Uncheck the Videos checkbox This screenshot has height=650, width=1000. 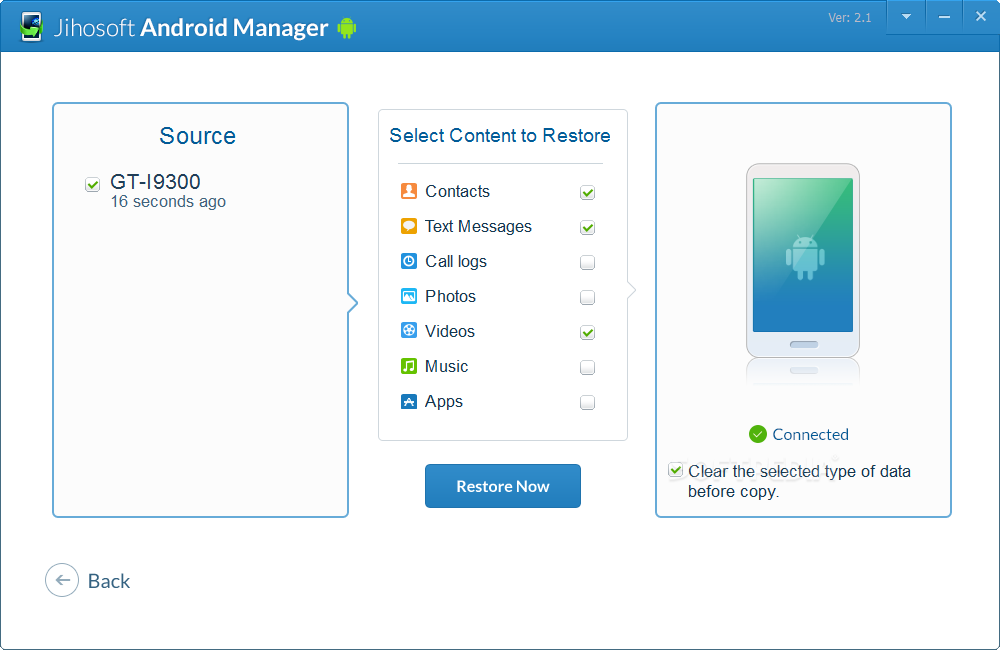point(587,332)
